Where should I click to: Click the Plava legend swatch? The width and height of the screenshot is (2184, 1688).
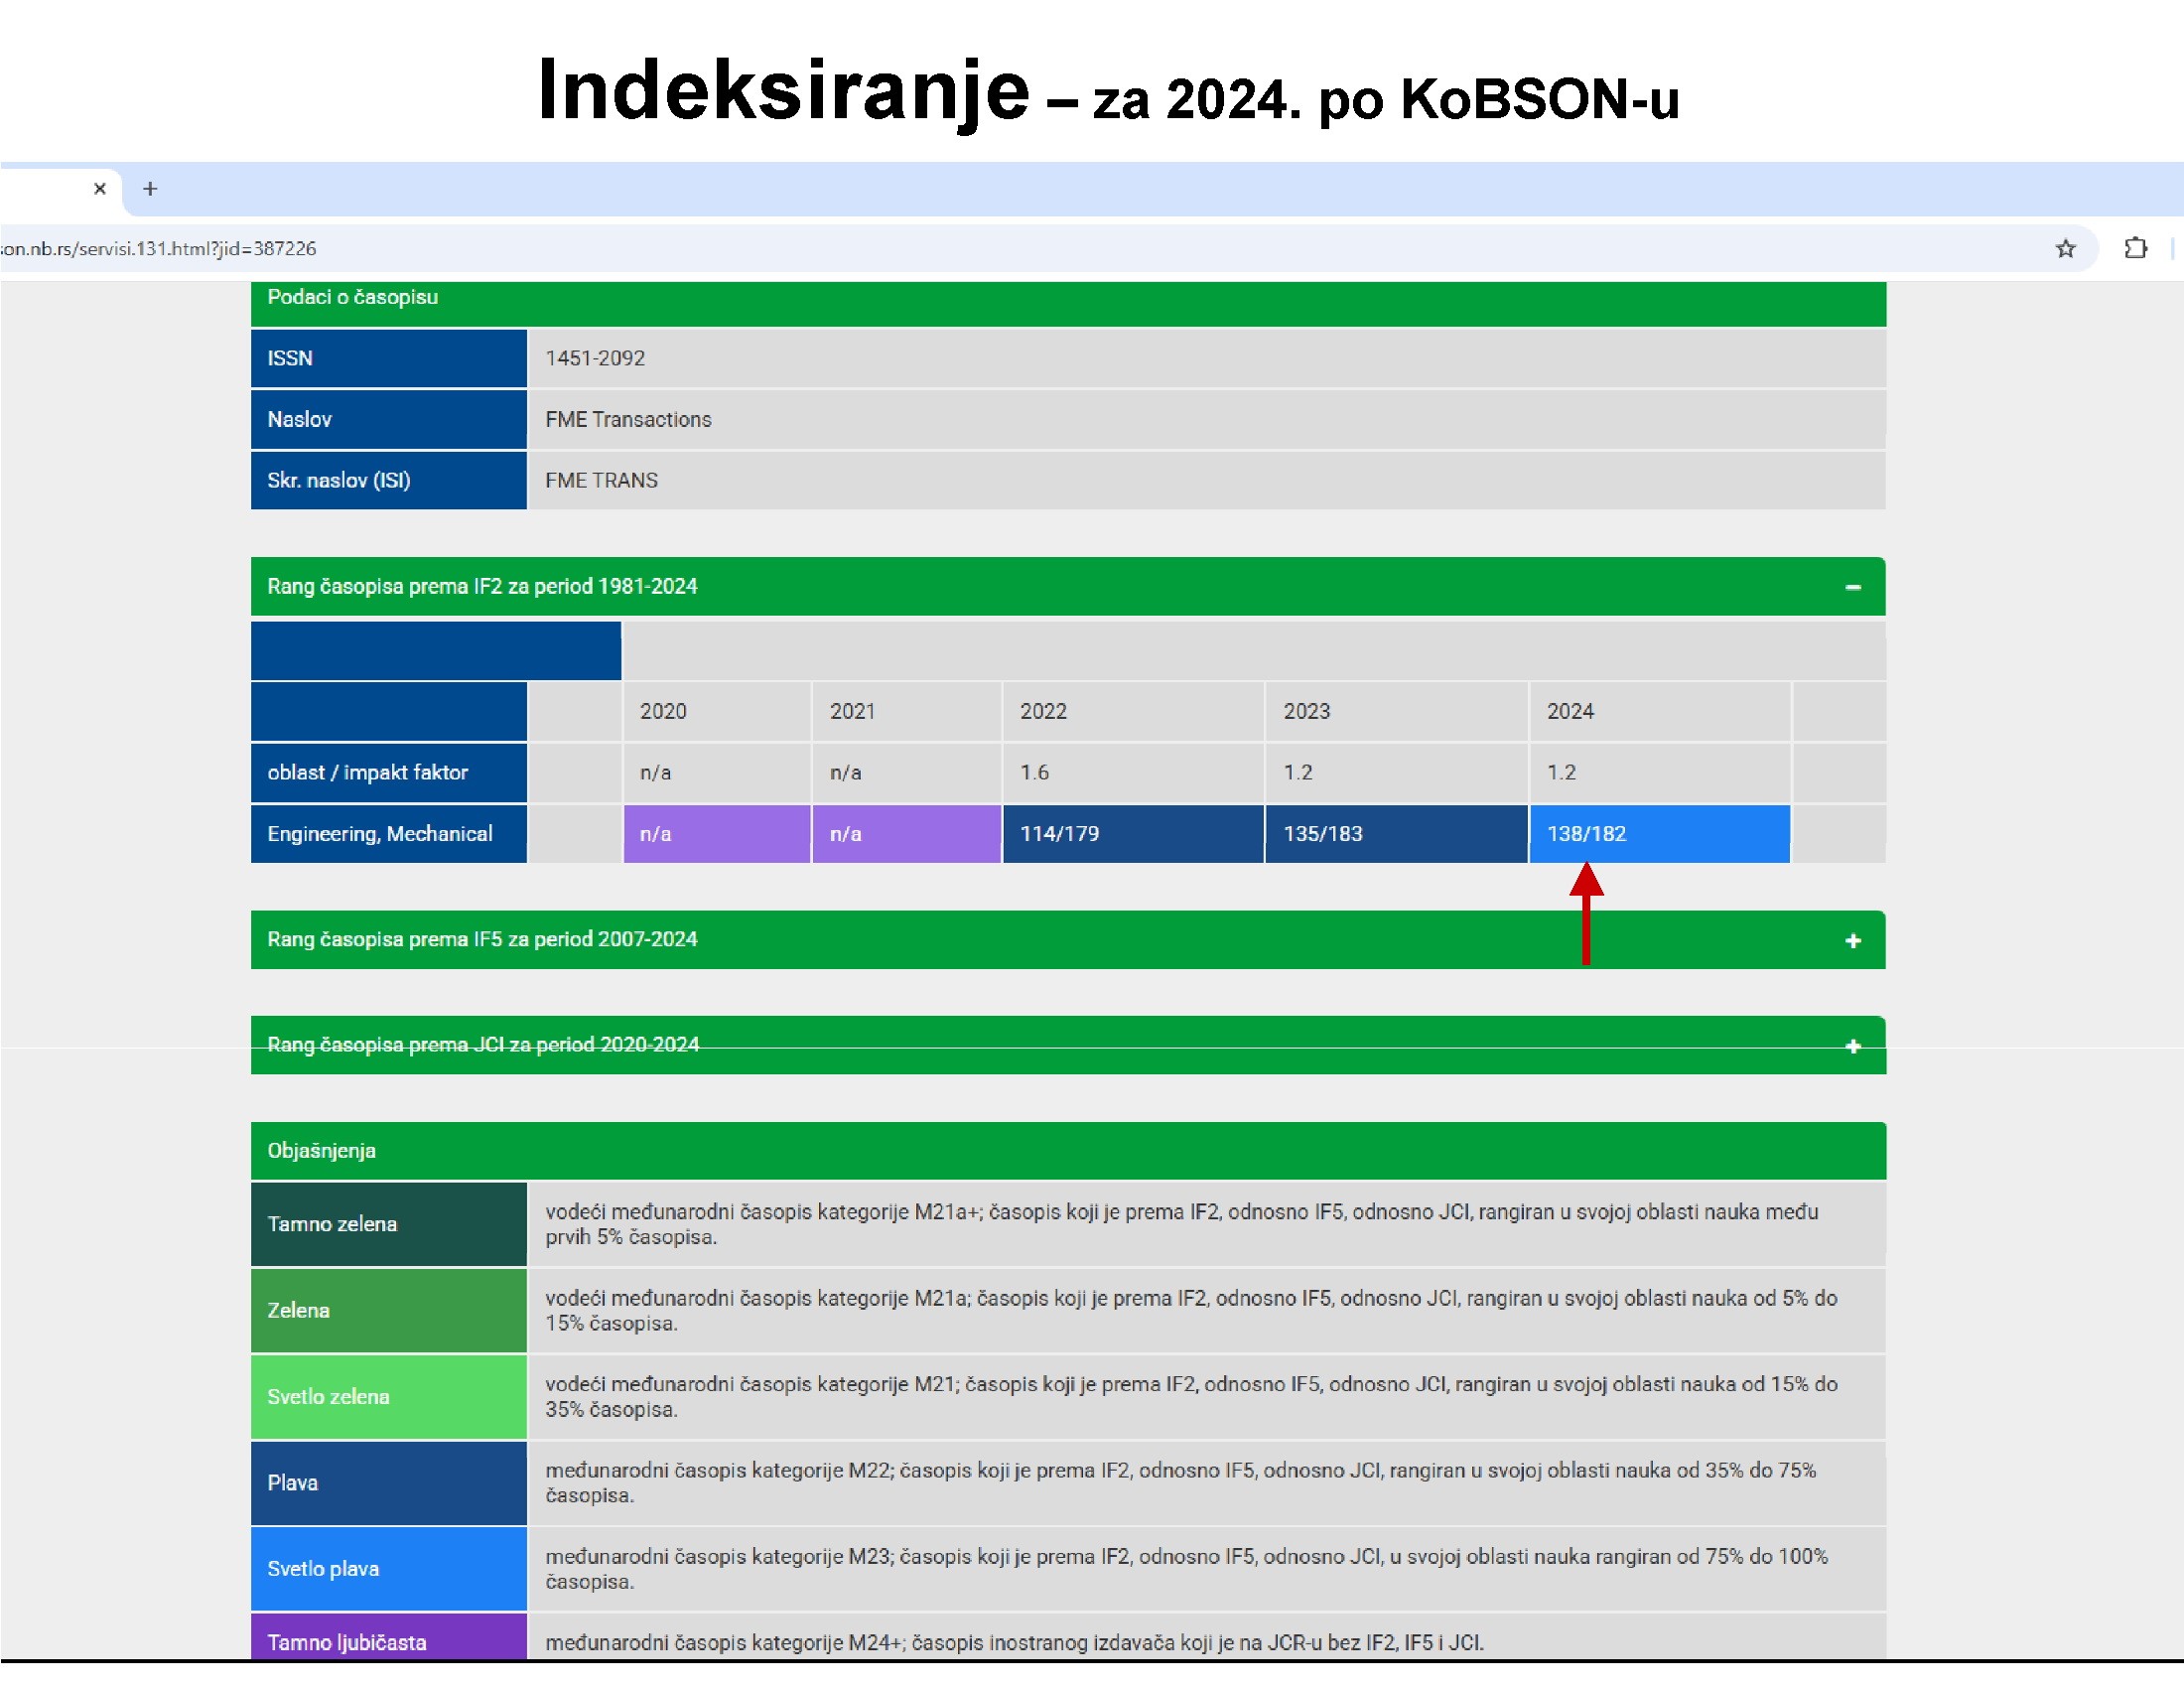pos(388,1482)
